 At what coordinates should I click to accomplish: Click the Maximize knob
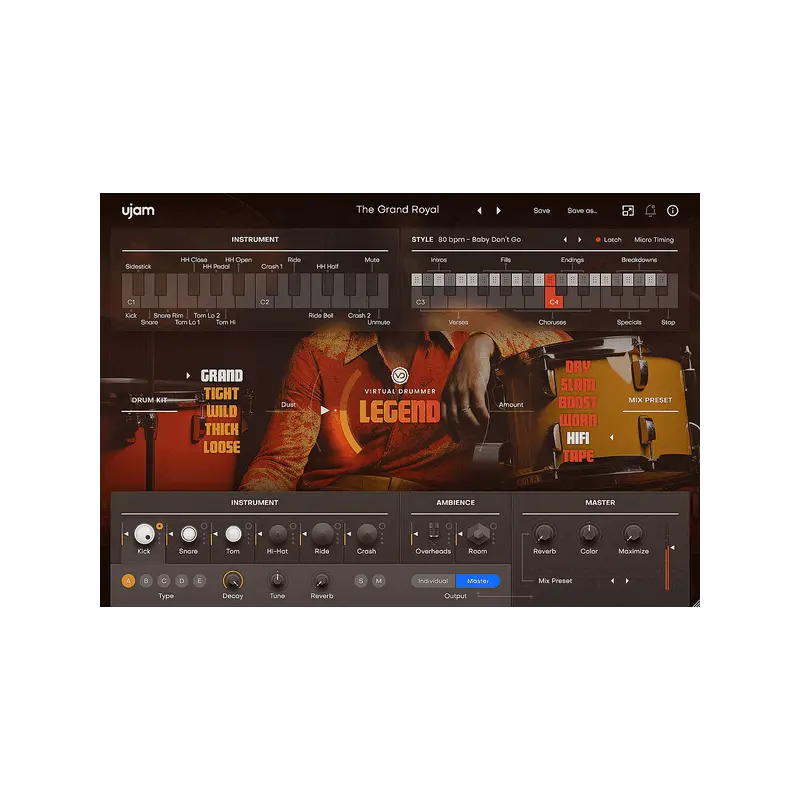pos(633,534)
